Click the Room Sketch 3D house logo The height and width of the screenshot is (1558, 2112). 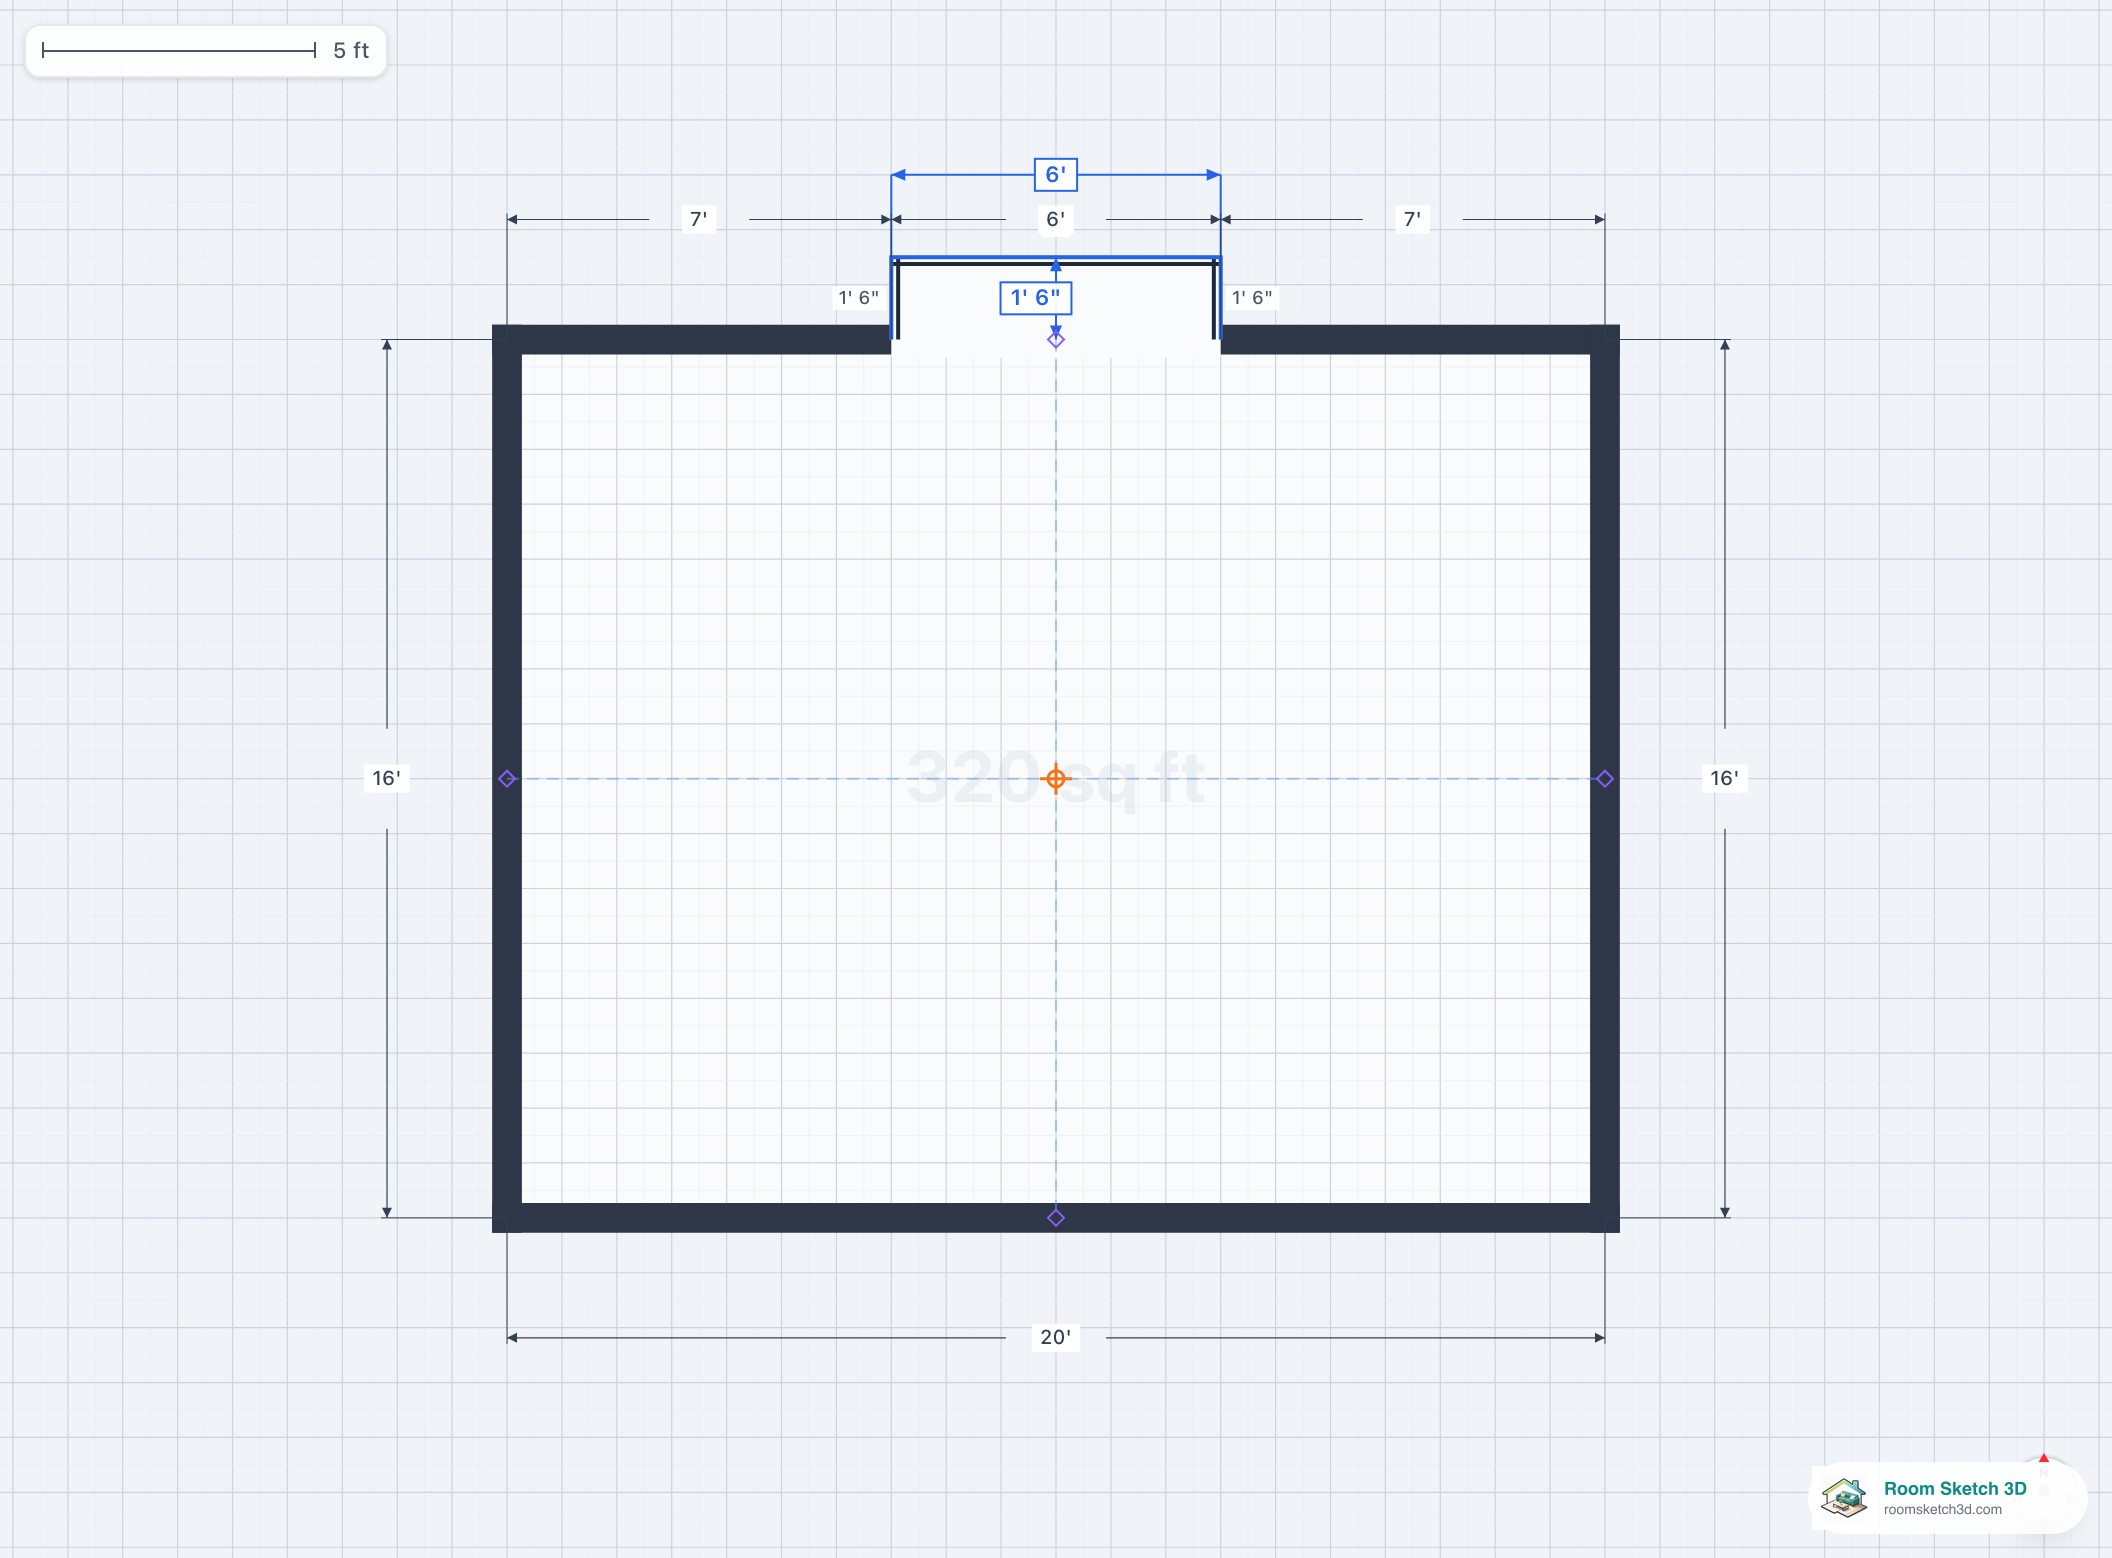(1844, 1498)
